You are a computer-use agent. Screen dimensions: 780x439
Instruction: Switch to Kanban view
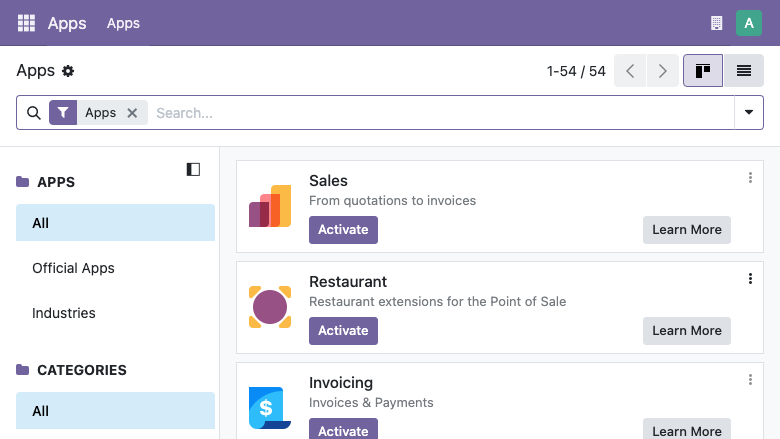(703, 71)
